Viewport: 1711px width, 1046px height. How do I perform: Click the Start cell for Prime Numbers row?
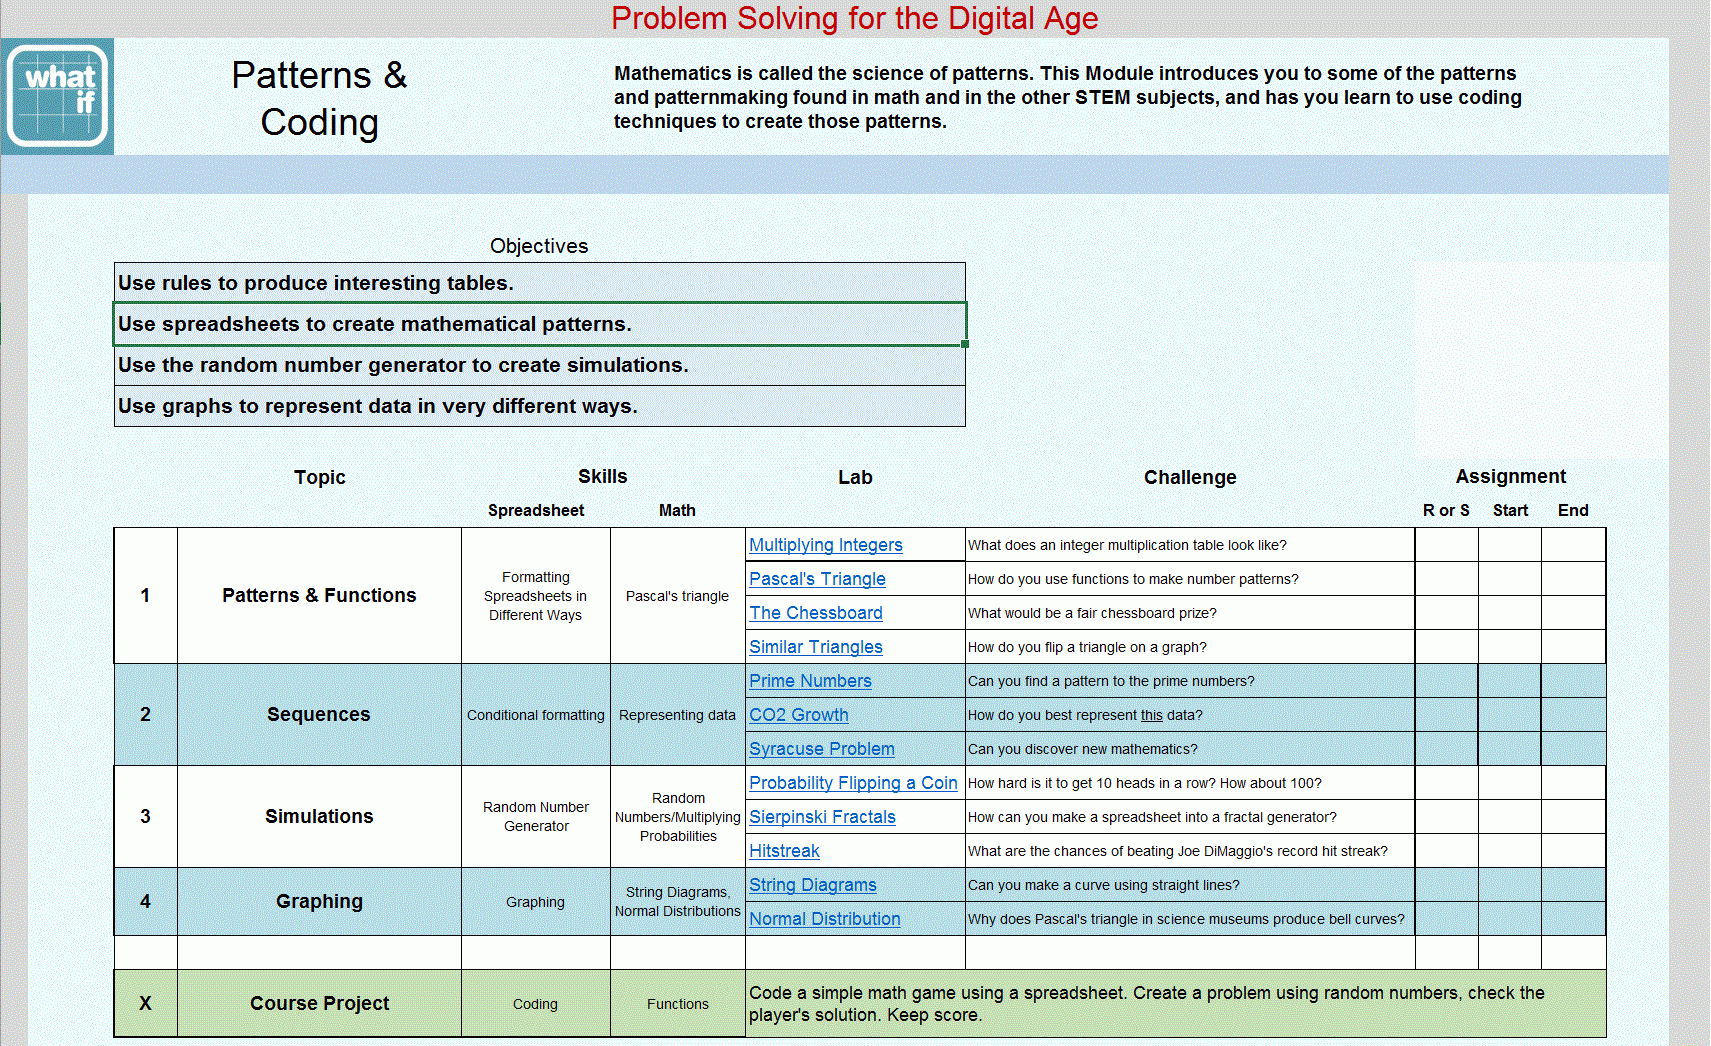click(1510, 681)
